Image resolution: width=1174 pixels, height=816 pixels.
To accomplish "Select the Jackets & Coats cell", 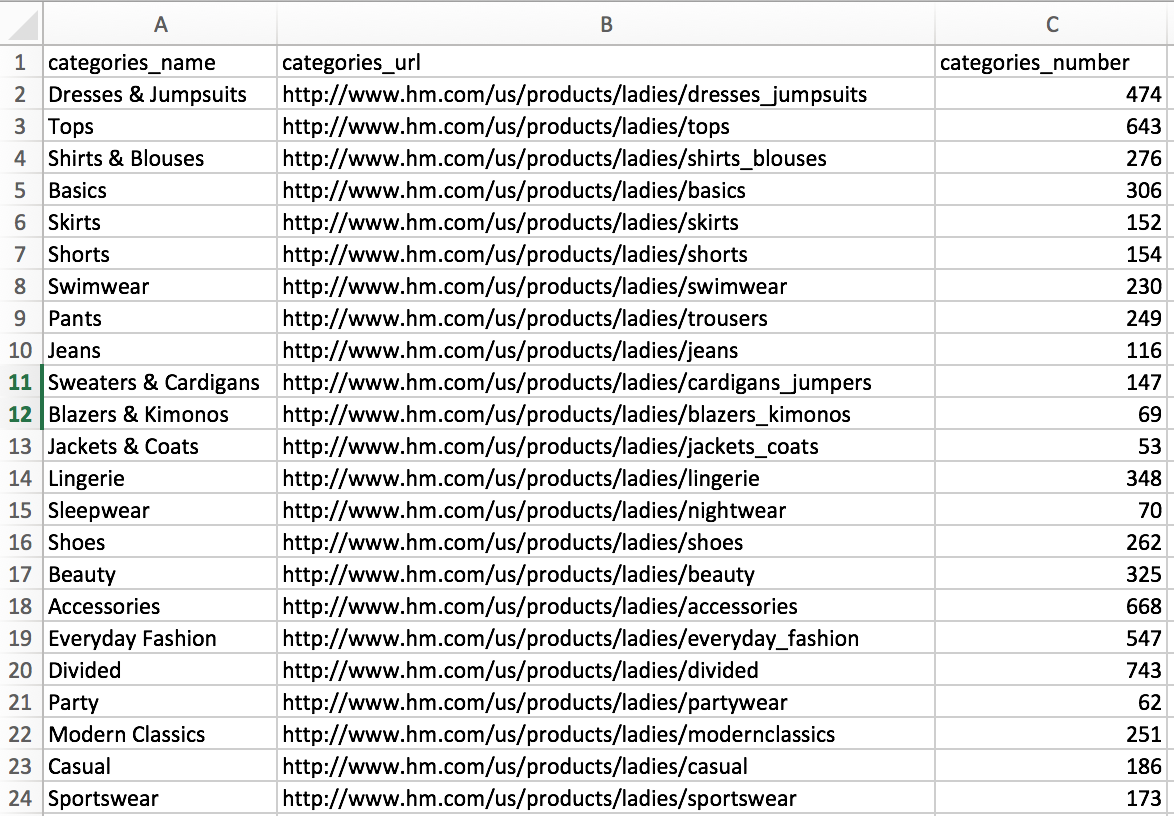I will [160, 446].
